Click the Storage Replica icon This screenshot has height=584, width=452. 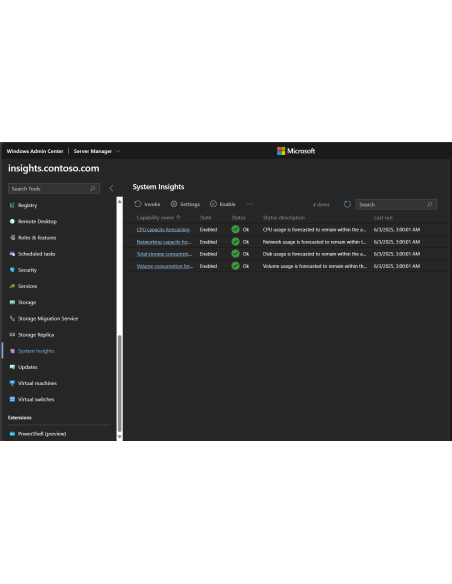coord(12,334)
